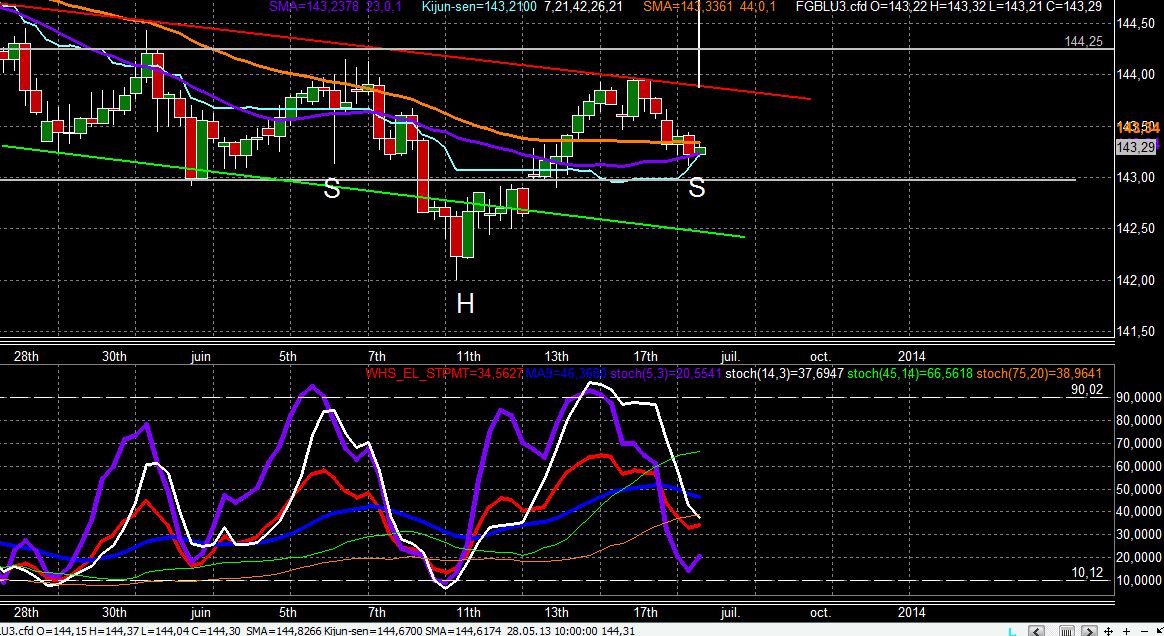Screen dimensions: 1164x636
Task: Click the 141,50 price axis value
Action: (x=1136, y=332)
